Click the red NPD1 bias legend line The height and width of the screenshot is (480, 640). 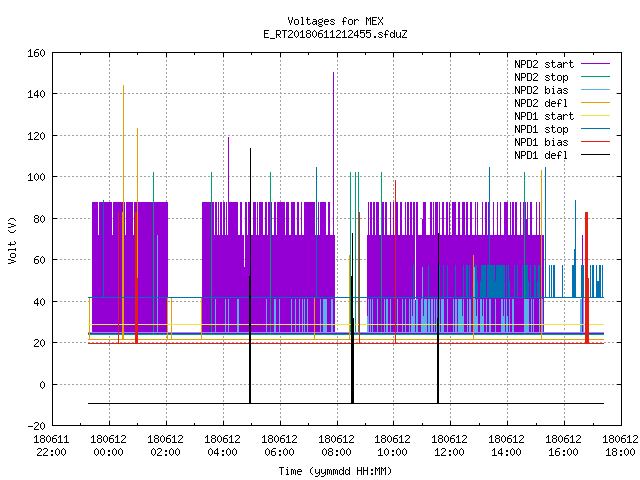pyautogui.click(x=595, y=142)
